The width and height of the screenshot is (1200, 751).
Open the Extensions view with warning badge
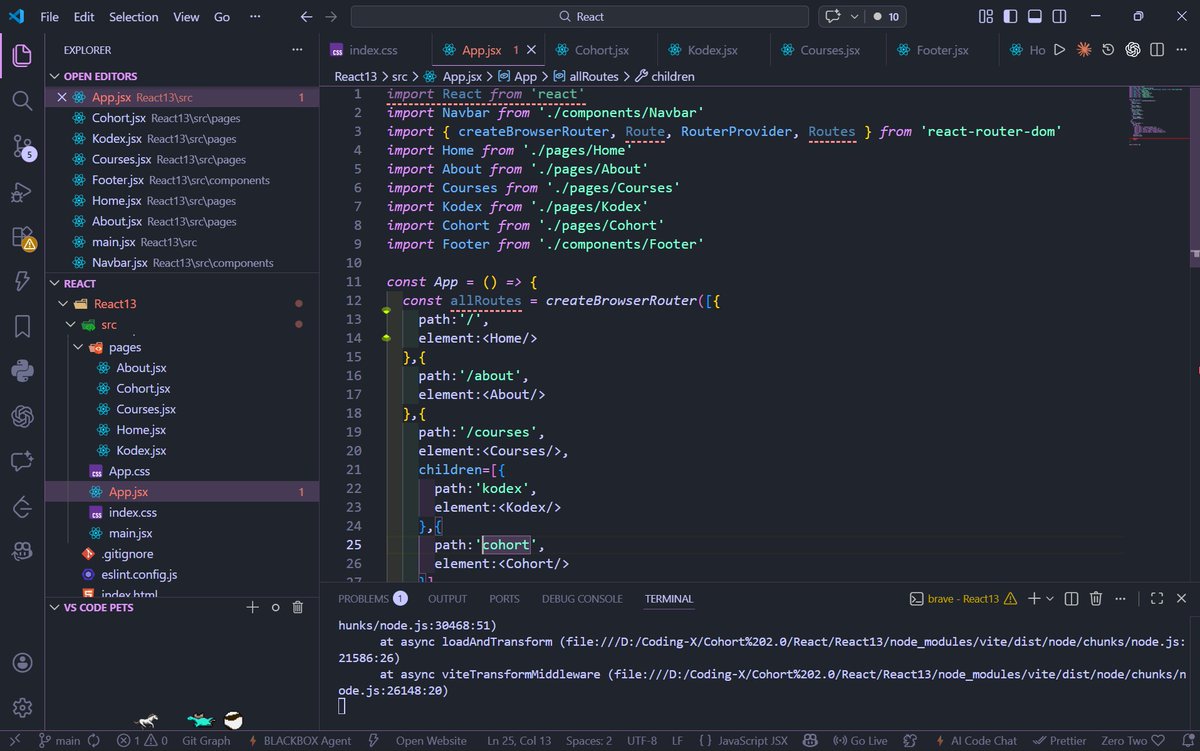coord(22,238)
